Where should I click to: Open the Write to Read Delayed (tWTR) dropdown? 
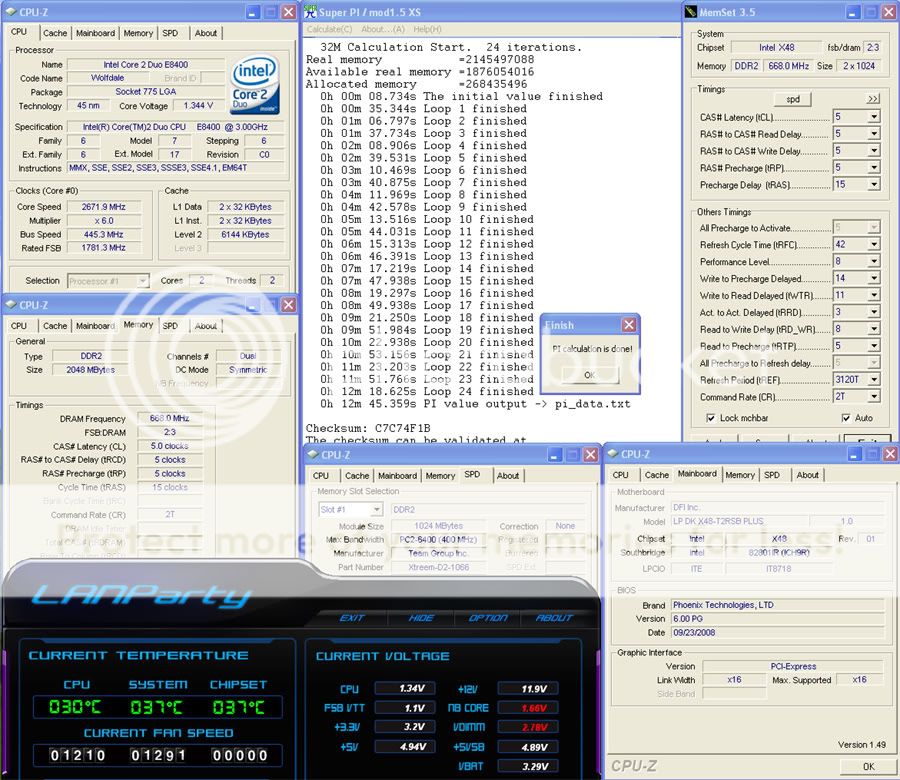874,296
